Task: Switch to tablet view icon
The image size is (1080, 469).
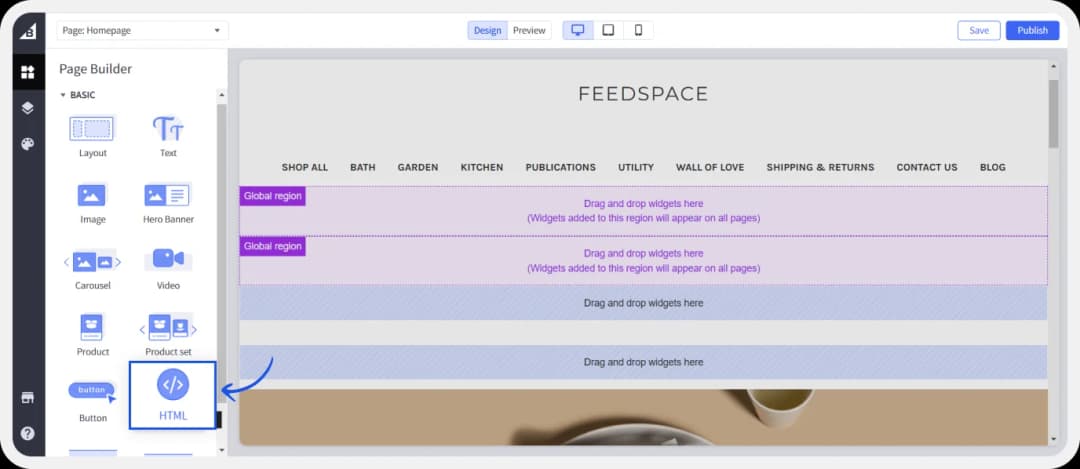Action: [608, 30]
